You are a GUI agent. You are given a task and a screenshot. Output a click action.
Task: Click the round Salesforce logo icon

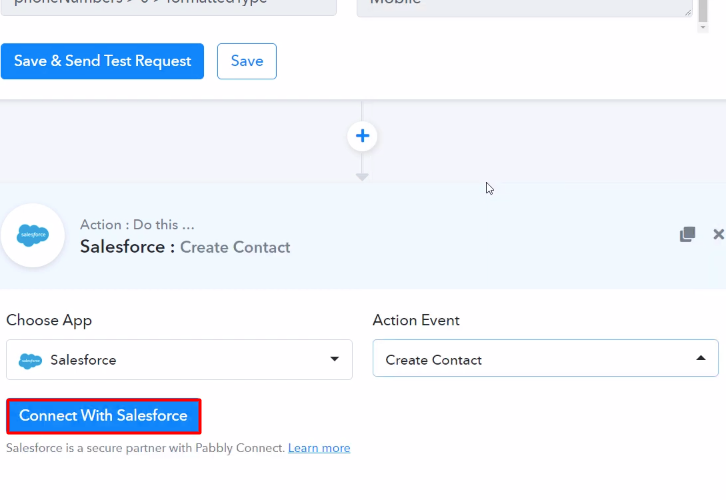[32, 235]
